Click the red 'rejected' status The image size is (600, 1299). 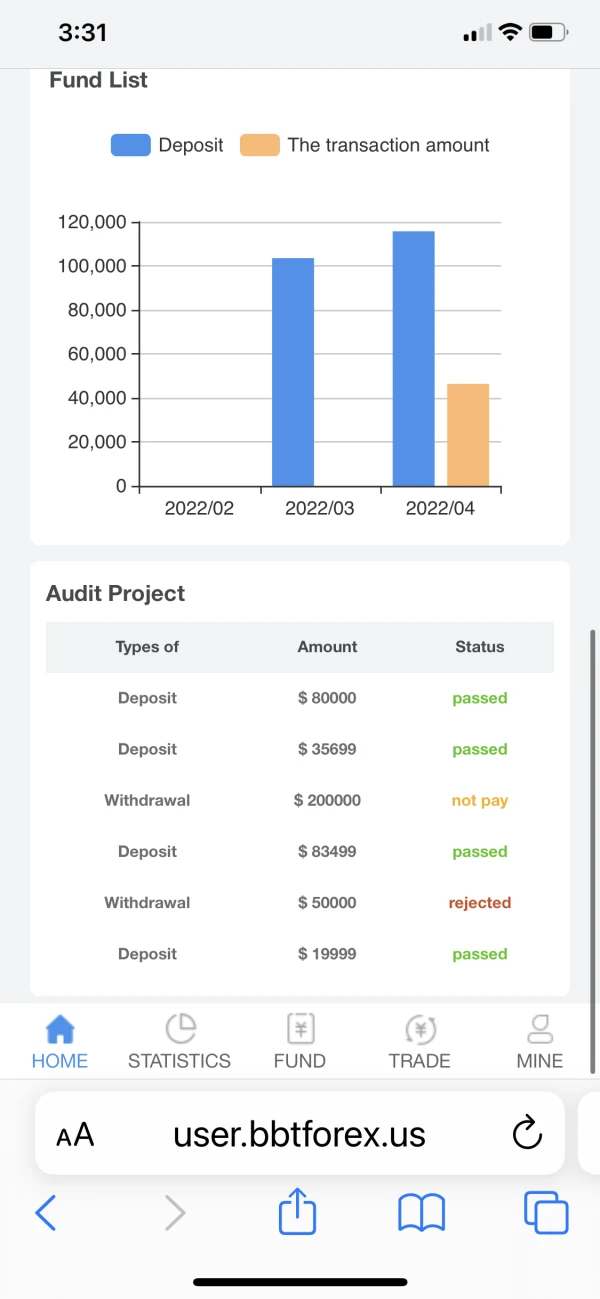480,903
